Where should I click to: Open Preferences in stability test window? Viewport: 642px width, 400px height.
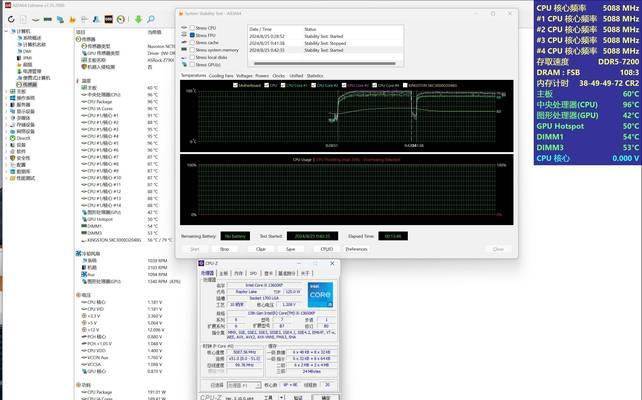click(x=356, y=249)
